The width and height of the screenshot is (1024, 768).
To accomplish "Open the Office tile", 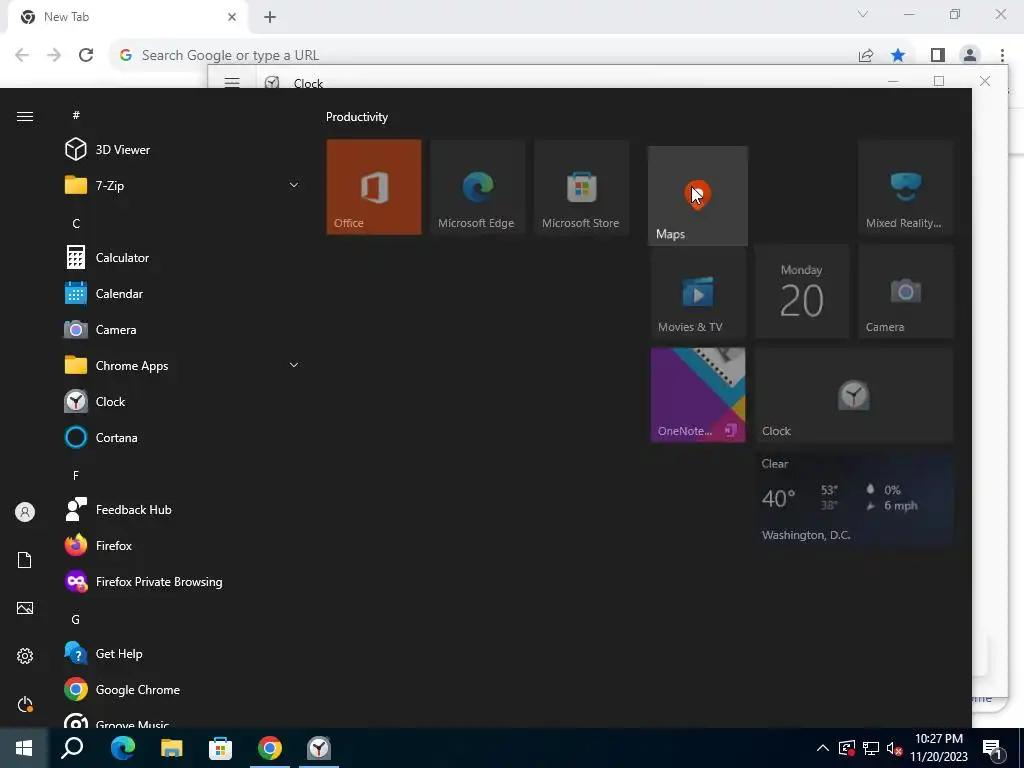I will 374,187.
